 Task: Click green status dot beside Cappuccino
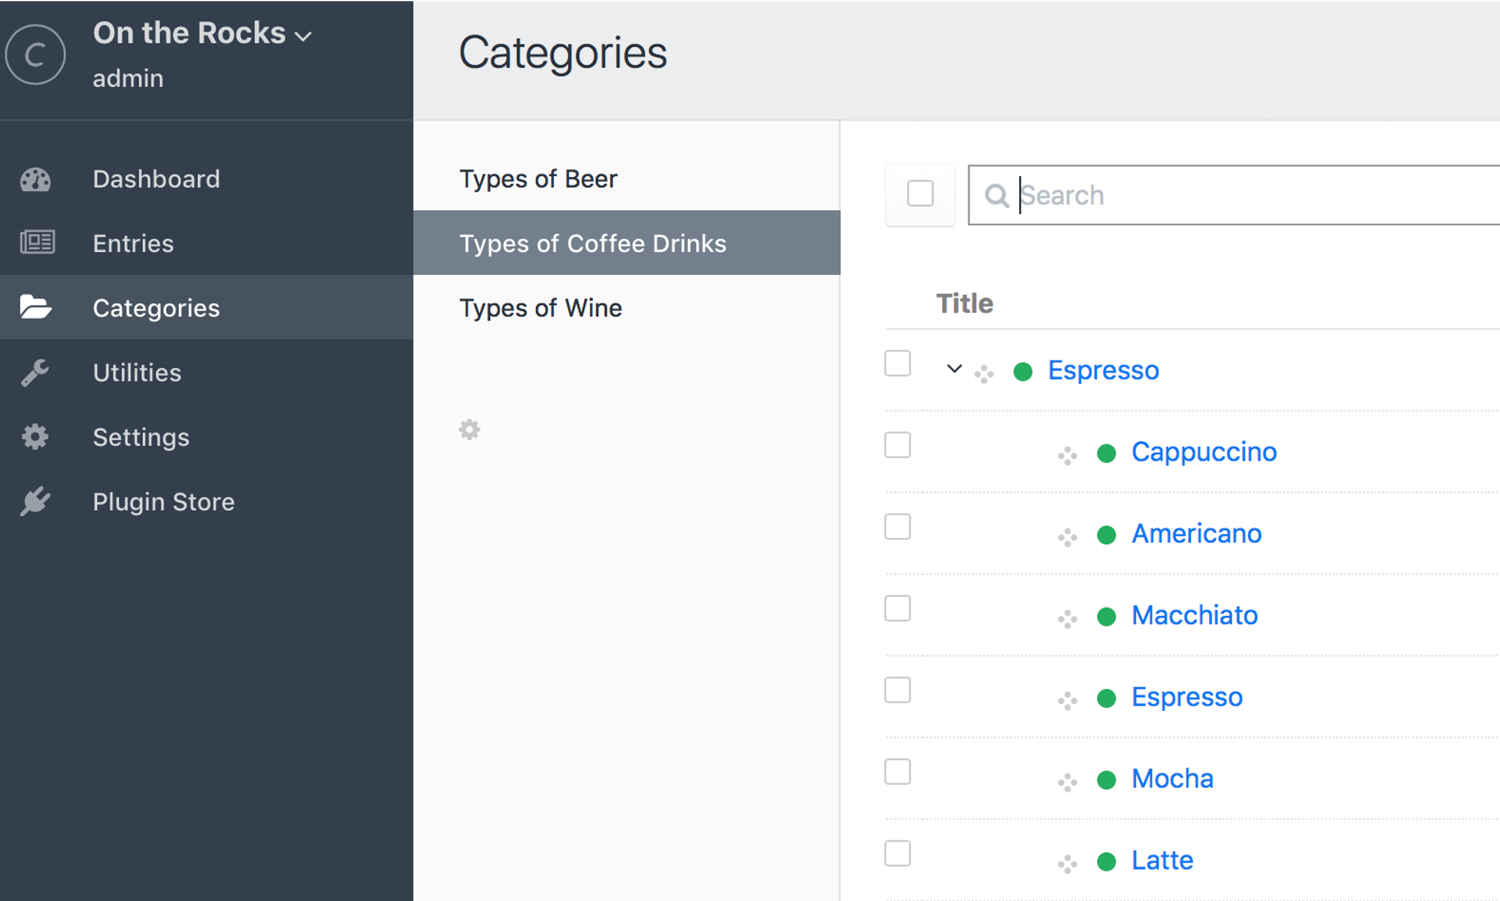(1106, 453)
